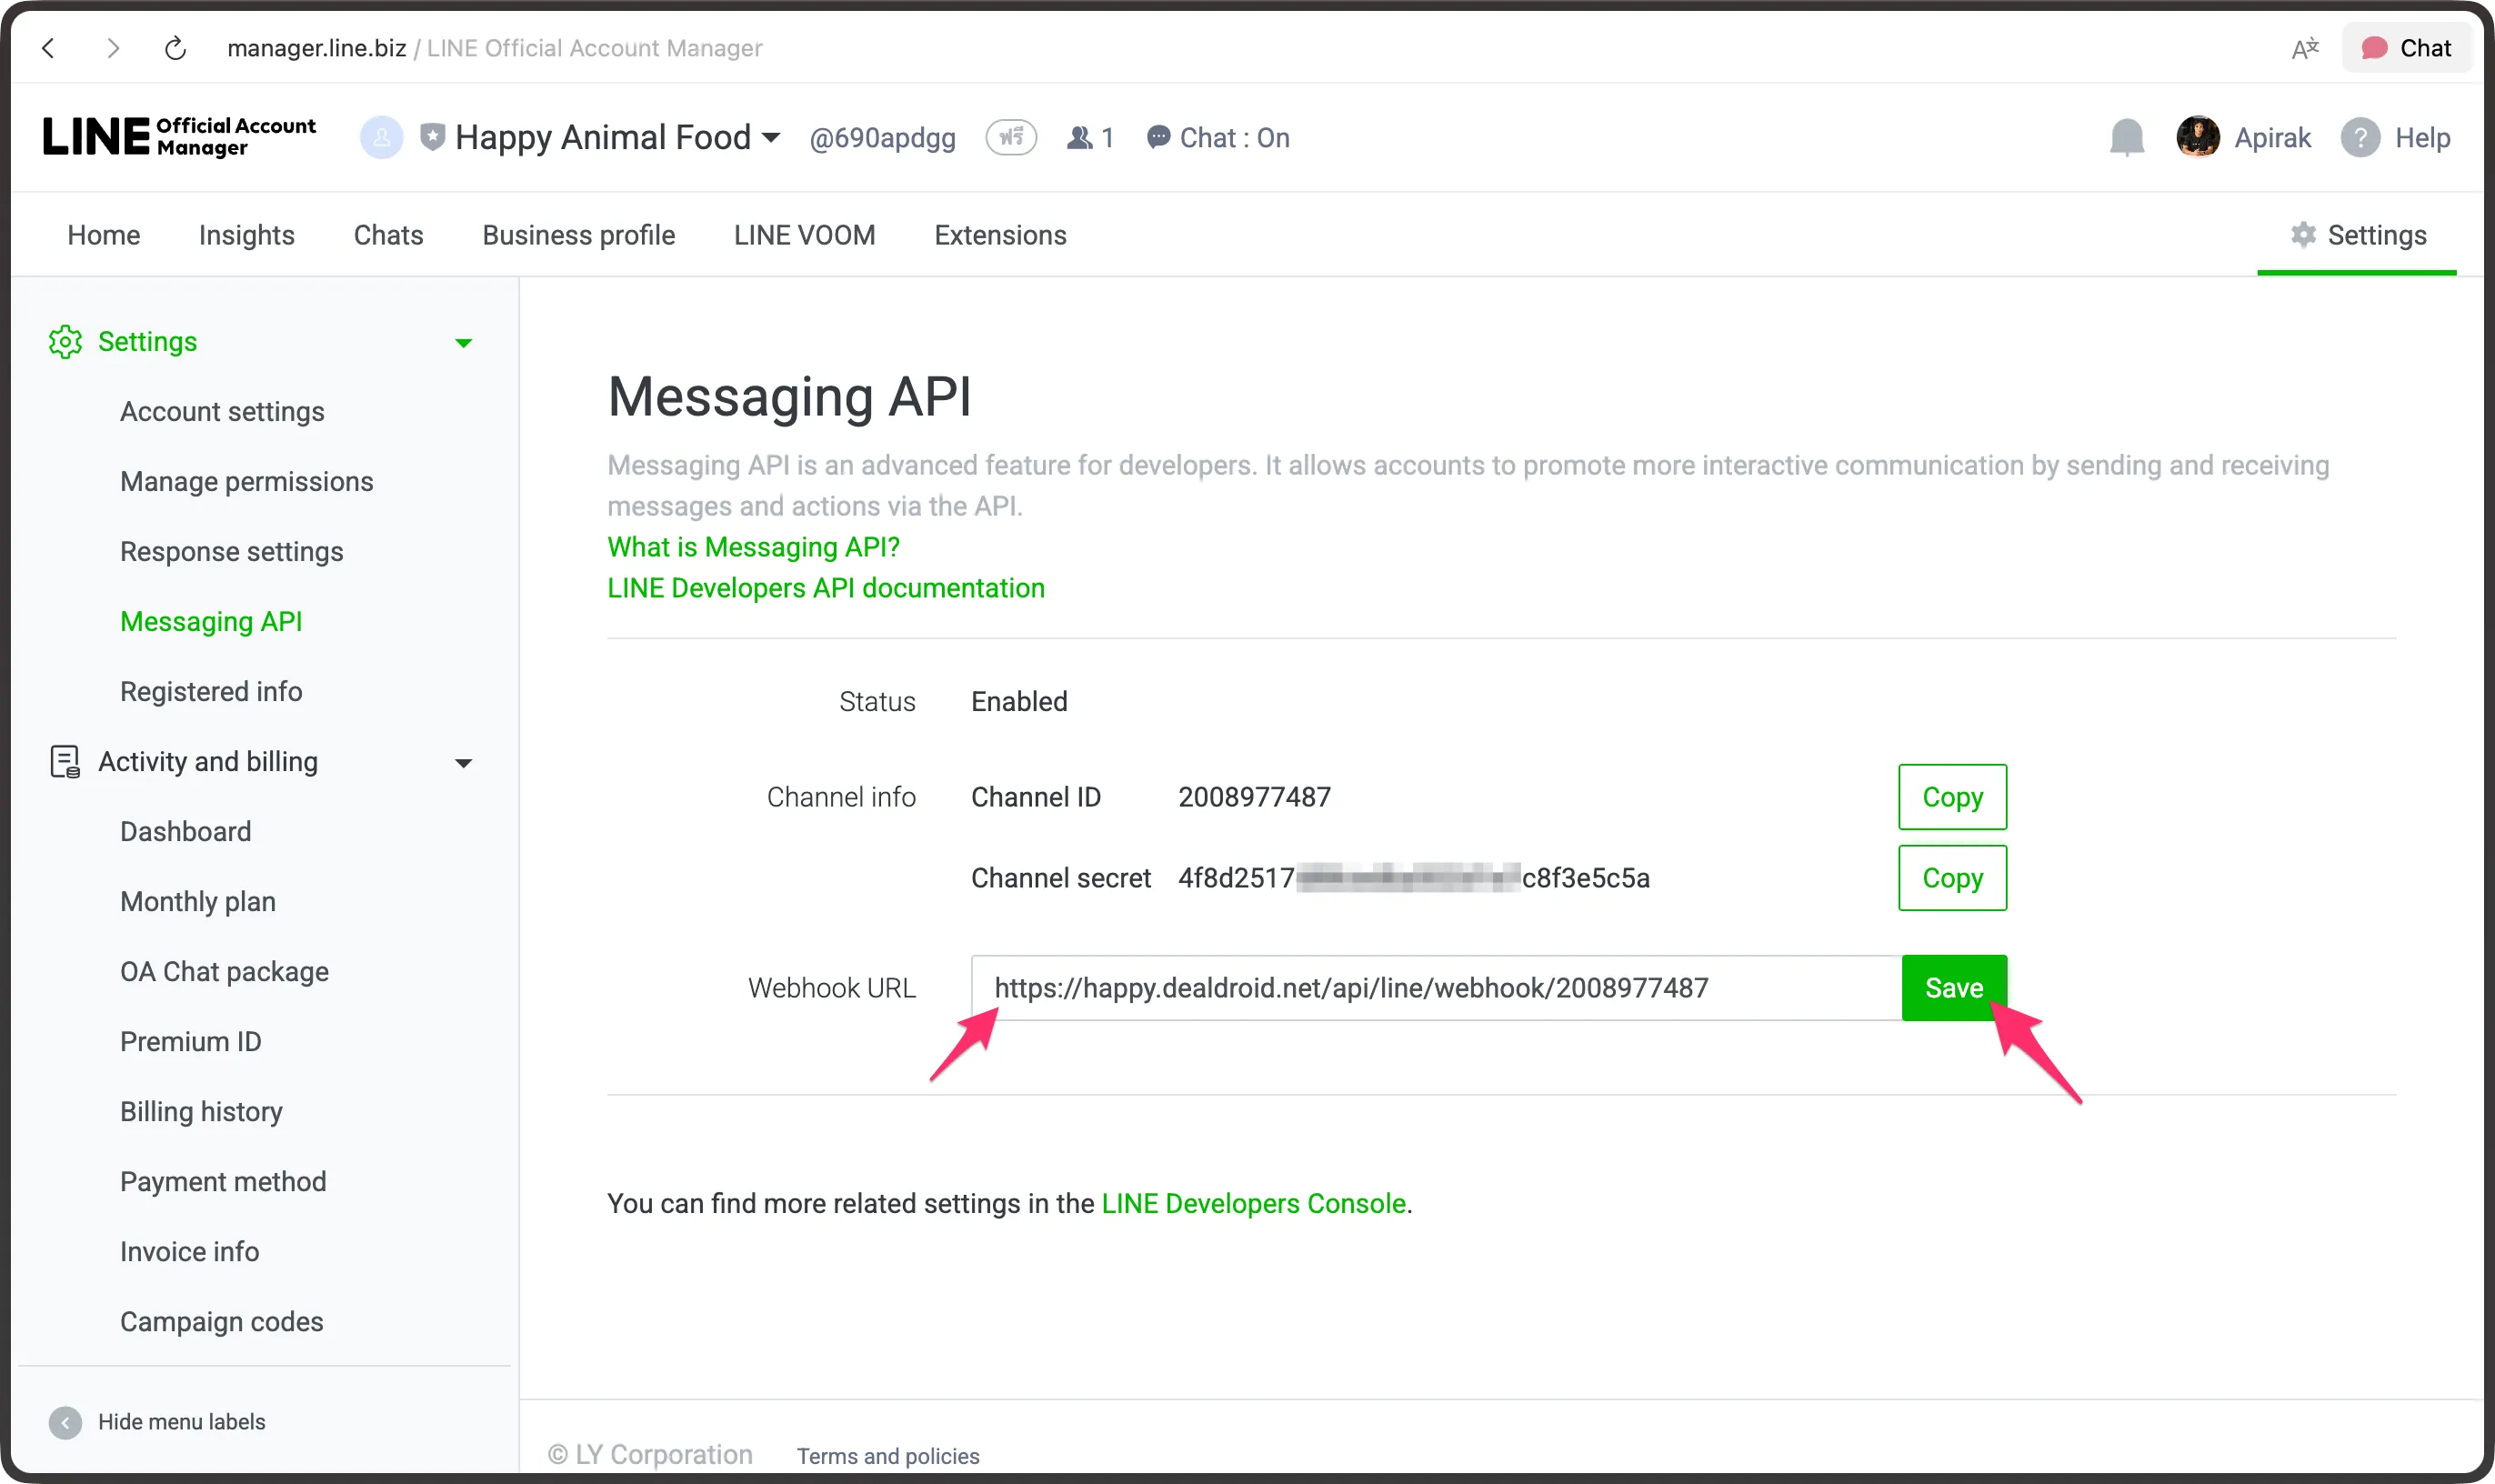Open the LINE VOOM tab
2495x1484 pixels.
tap(803, 234)
